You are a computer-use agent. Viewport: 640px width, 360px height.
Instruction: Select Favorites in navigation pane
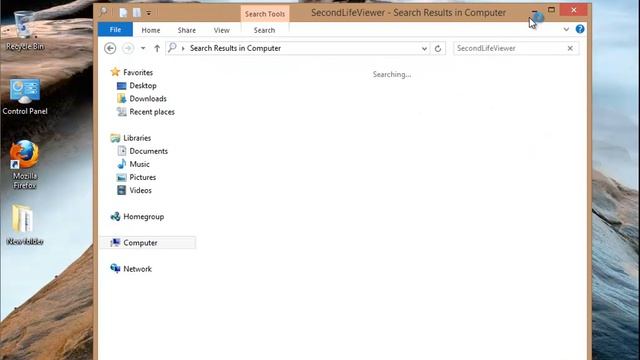click(138, 72)
